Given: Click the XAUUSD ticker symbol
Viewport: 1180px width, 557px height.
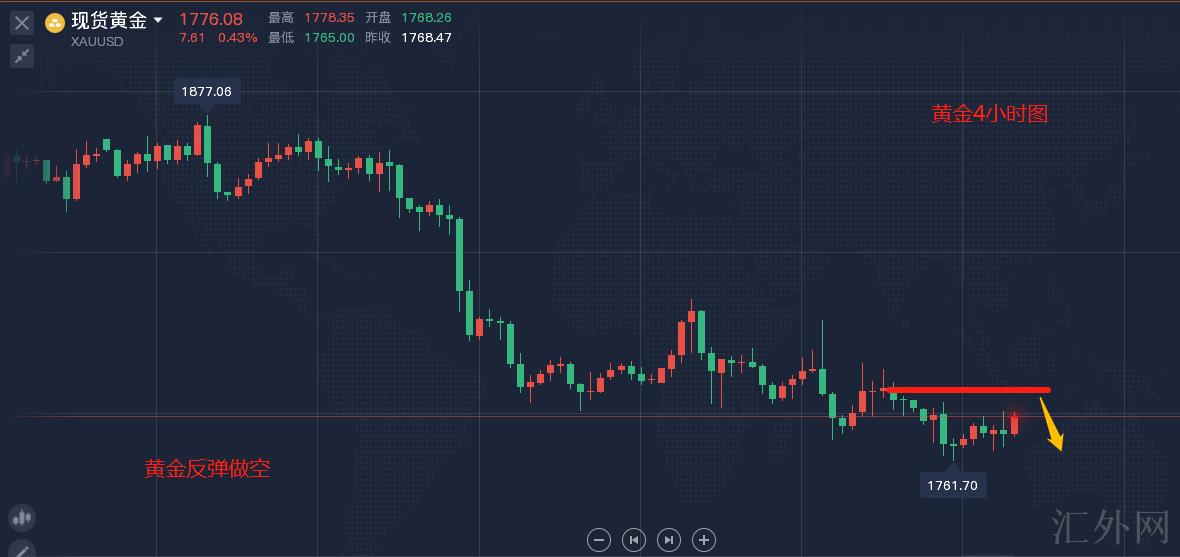Looking at the screenshot, I should point(97,41).
